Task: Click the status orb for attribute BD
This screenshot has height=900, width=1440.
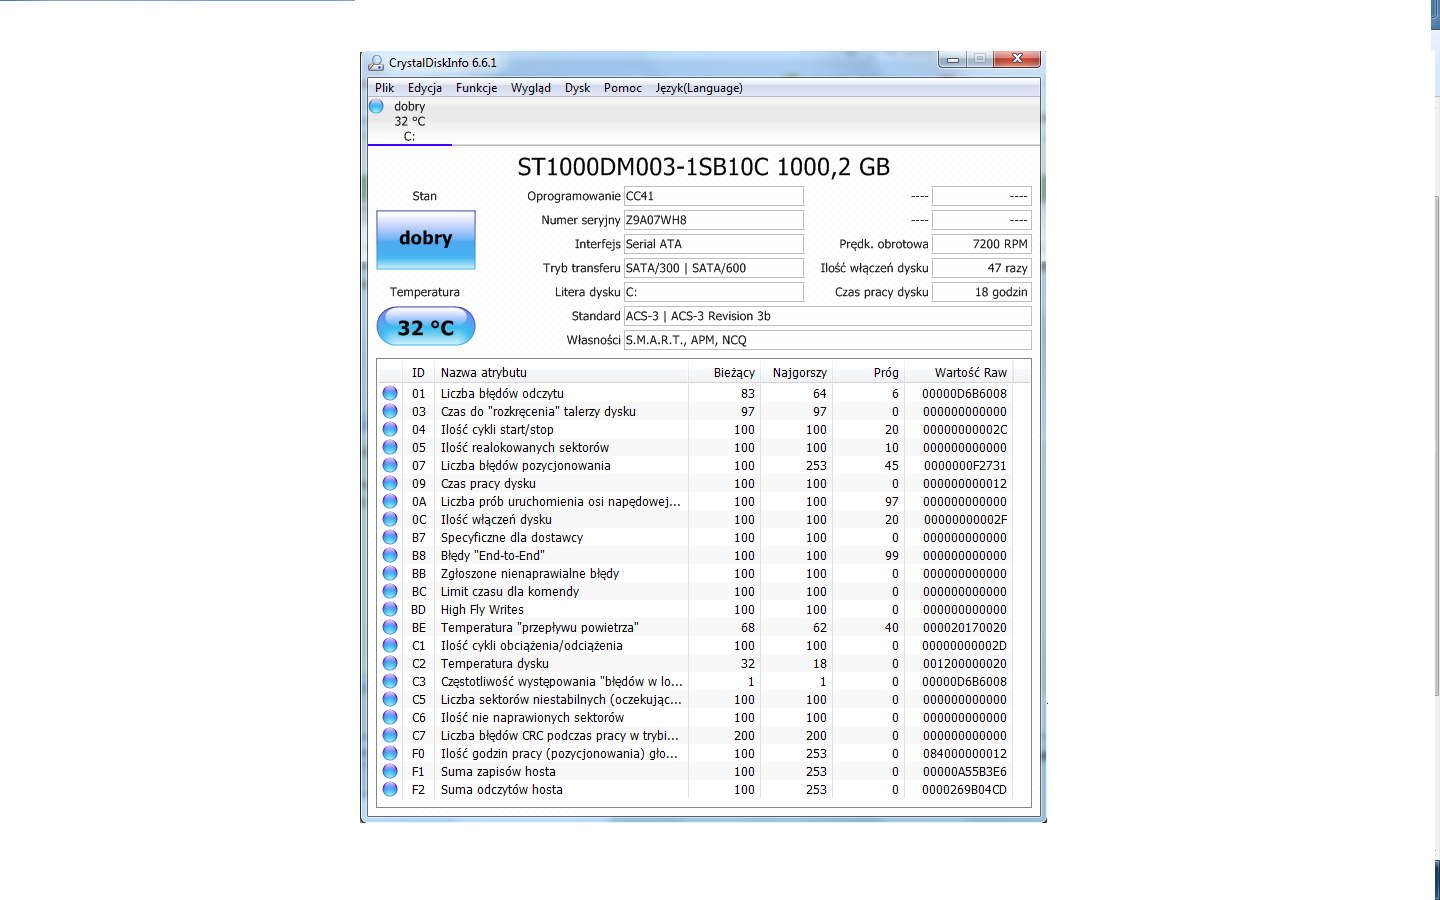Action: click(x=390, y=609)
